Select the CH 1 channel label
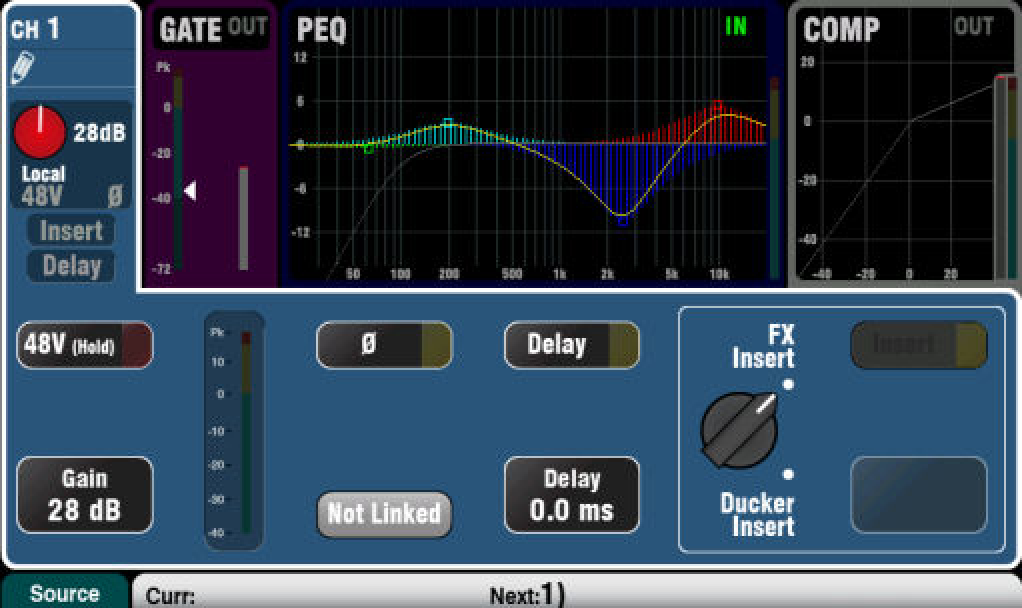Screen dimensions: 1022x608 pos(35,29)
